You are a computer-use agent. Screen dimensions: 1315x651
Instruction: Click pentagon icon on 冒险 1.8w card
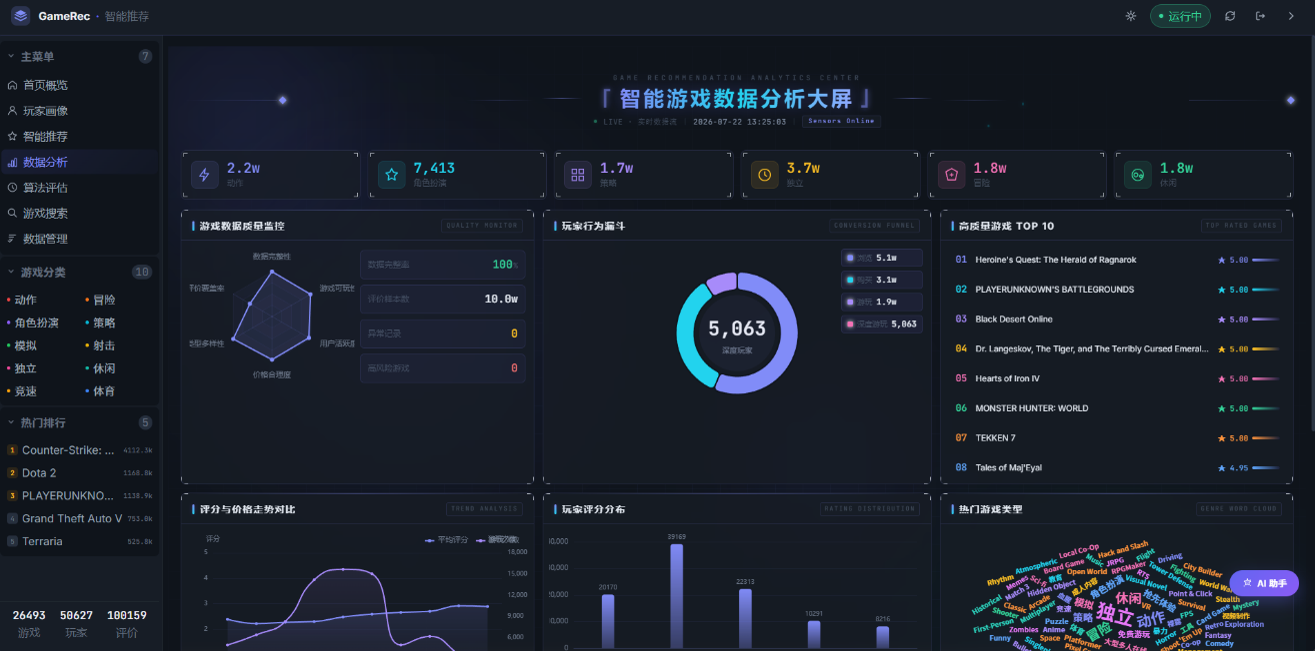951,175
